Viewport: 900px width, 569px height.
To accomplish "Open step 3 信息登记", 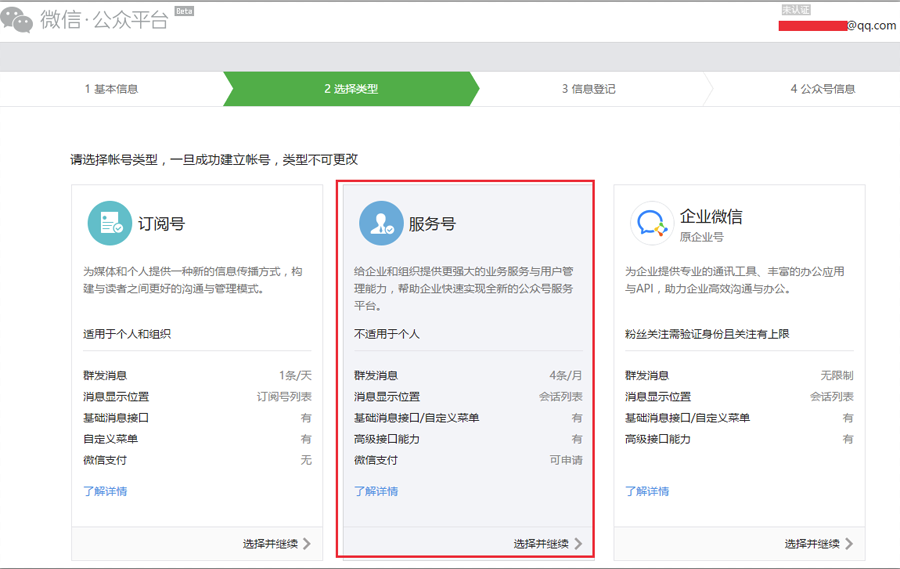I will 589,89.
